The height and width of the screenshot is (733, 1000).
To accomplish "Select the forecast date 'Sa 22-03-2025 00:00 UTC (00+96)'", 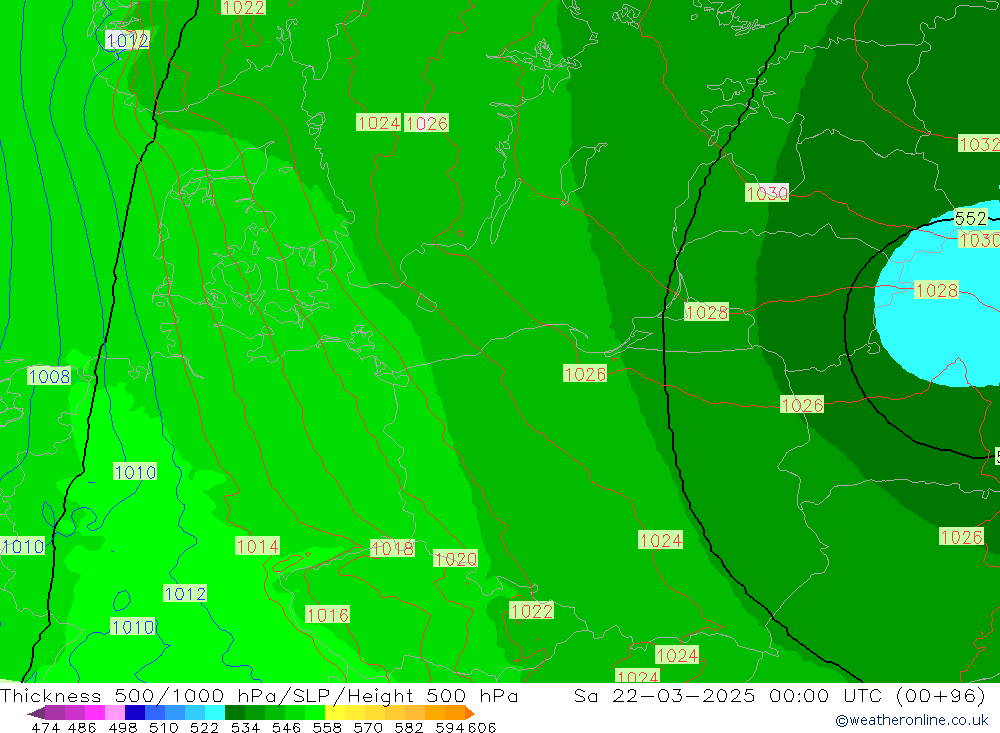I will click(779, 695).
